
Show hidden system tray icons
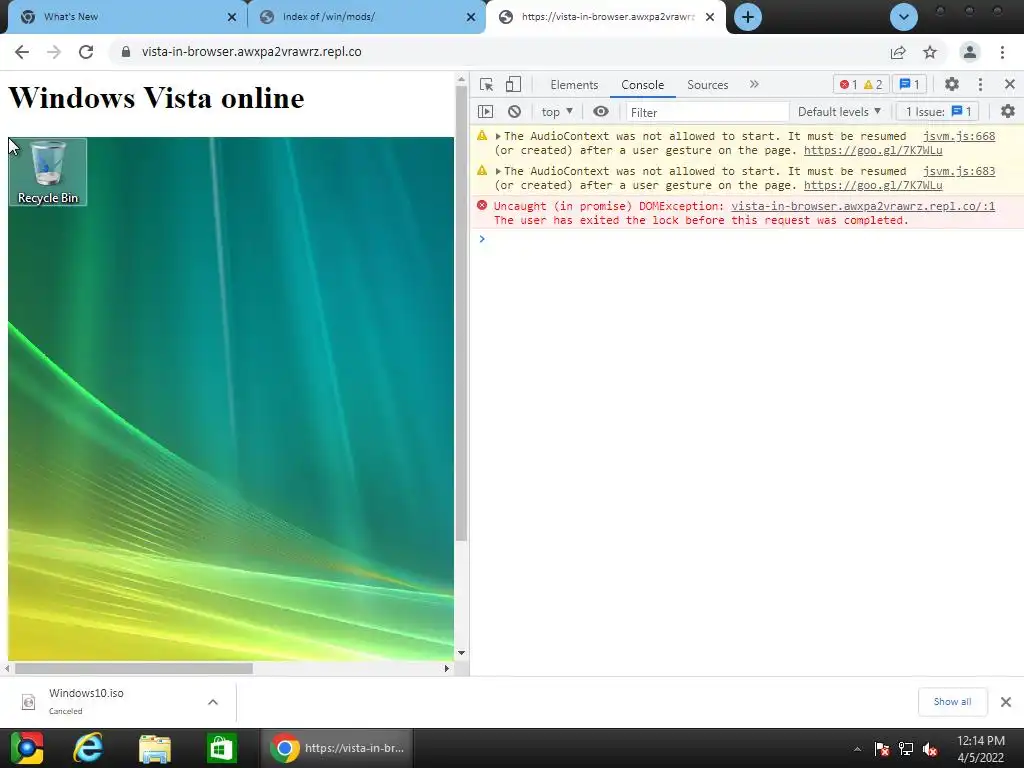[x=857, y=749]
